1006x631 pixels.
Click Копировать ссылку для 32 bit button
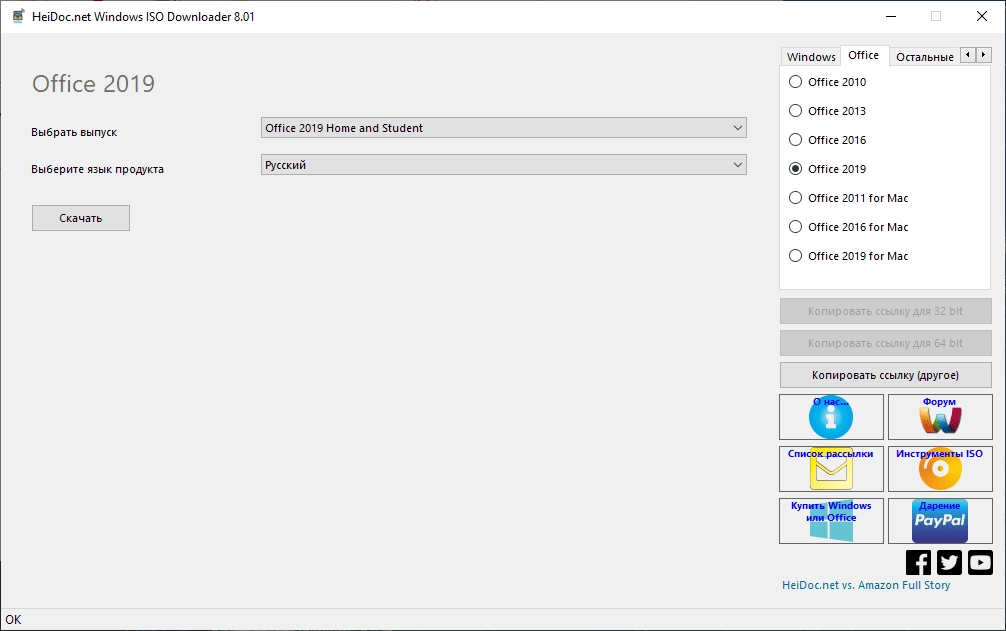click(x=885, y=311)
